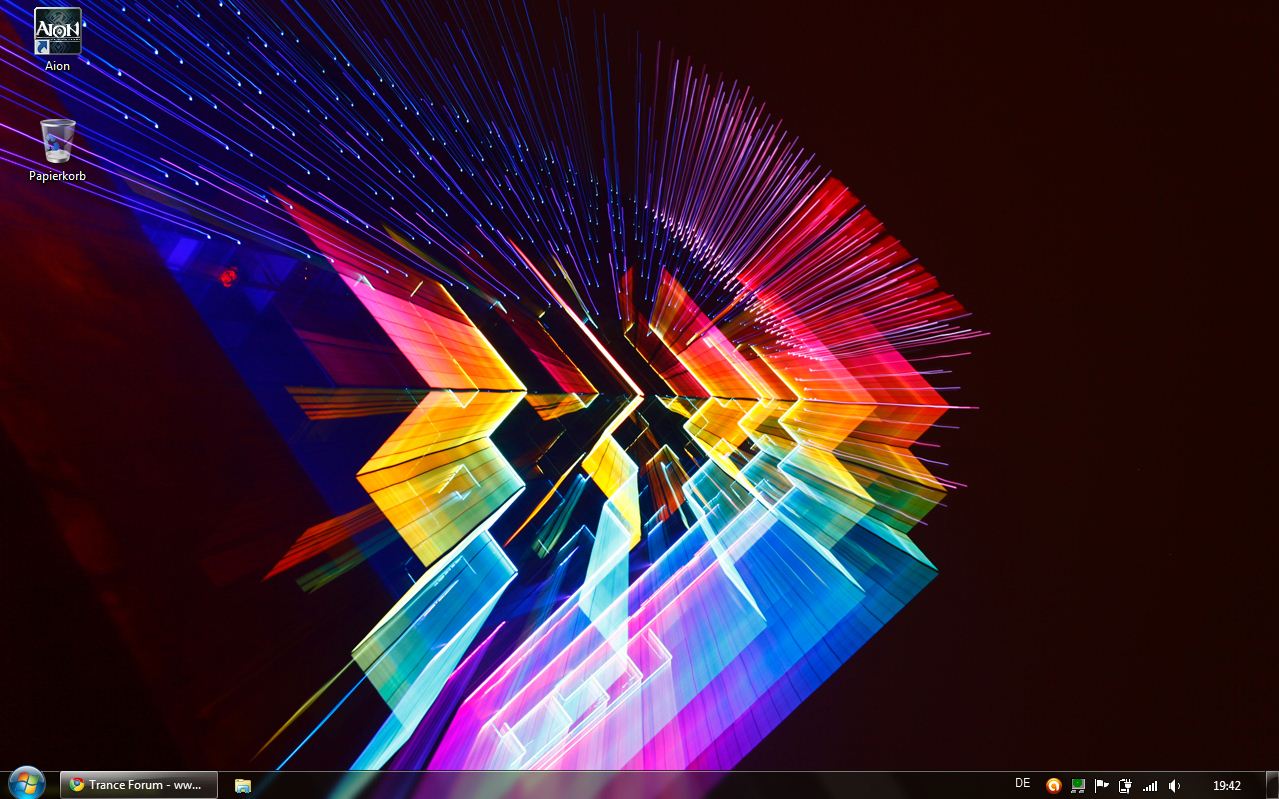Show wireless networks via signal bars
This screenshot has width=1279, height=799.
(x=1150, y=785)
